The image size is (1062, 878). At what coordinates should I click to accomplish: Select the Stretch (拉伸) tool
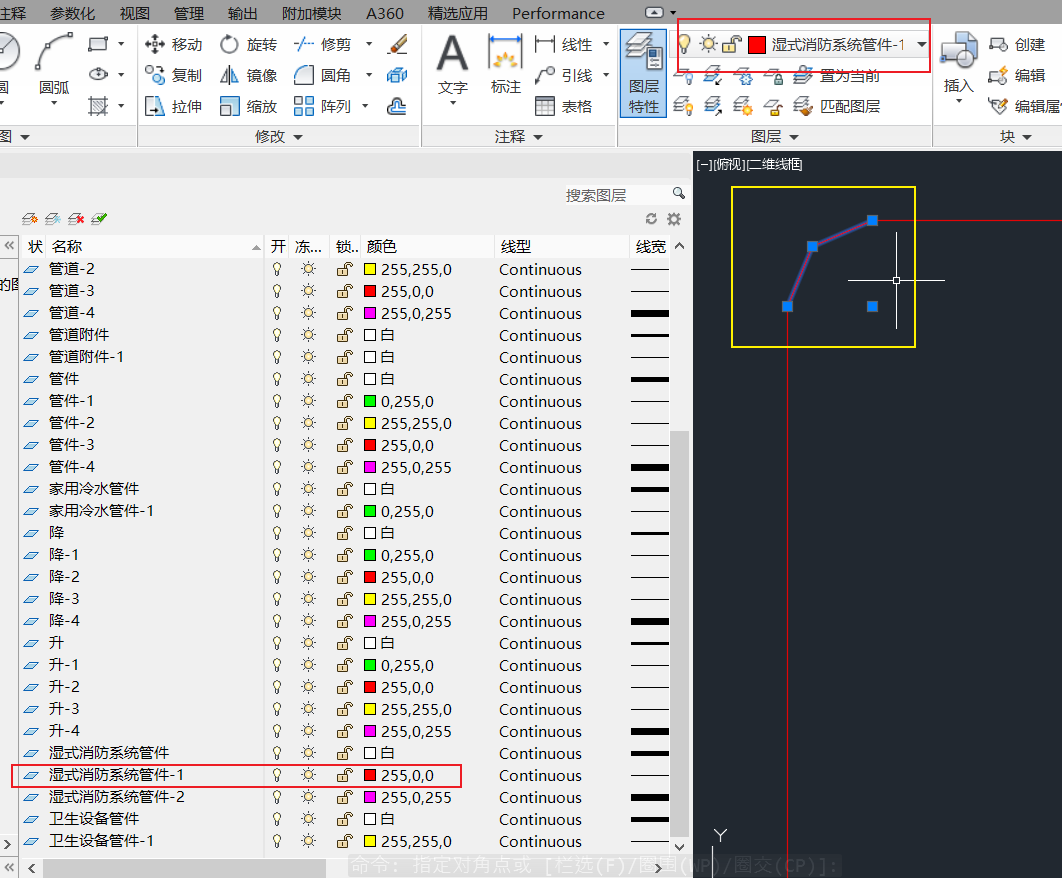[x=173, y=106]
